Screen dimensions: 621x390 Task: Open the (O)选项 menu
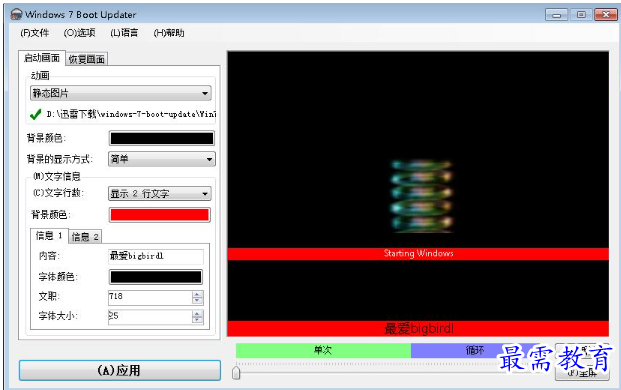point(79,33)
